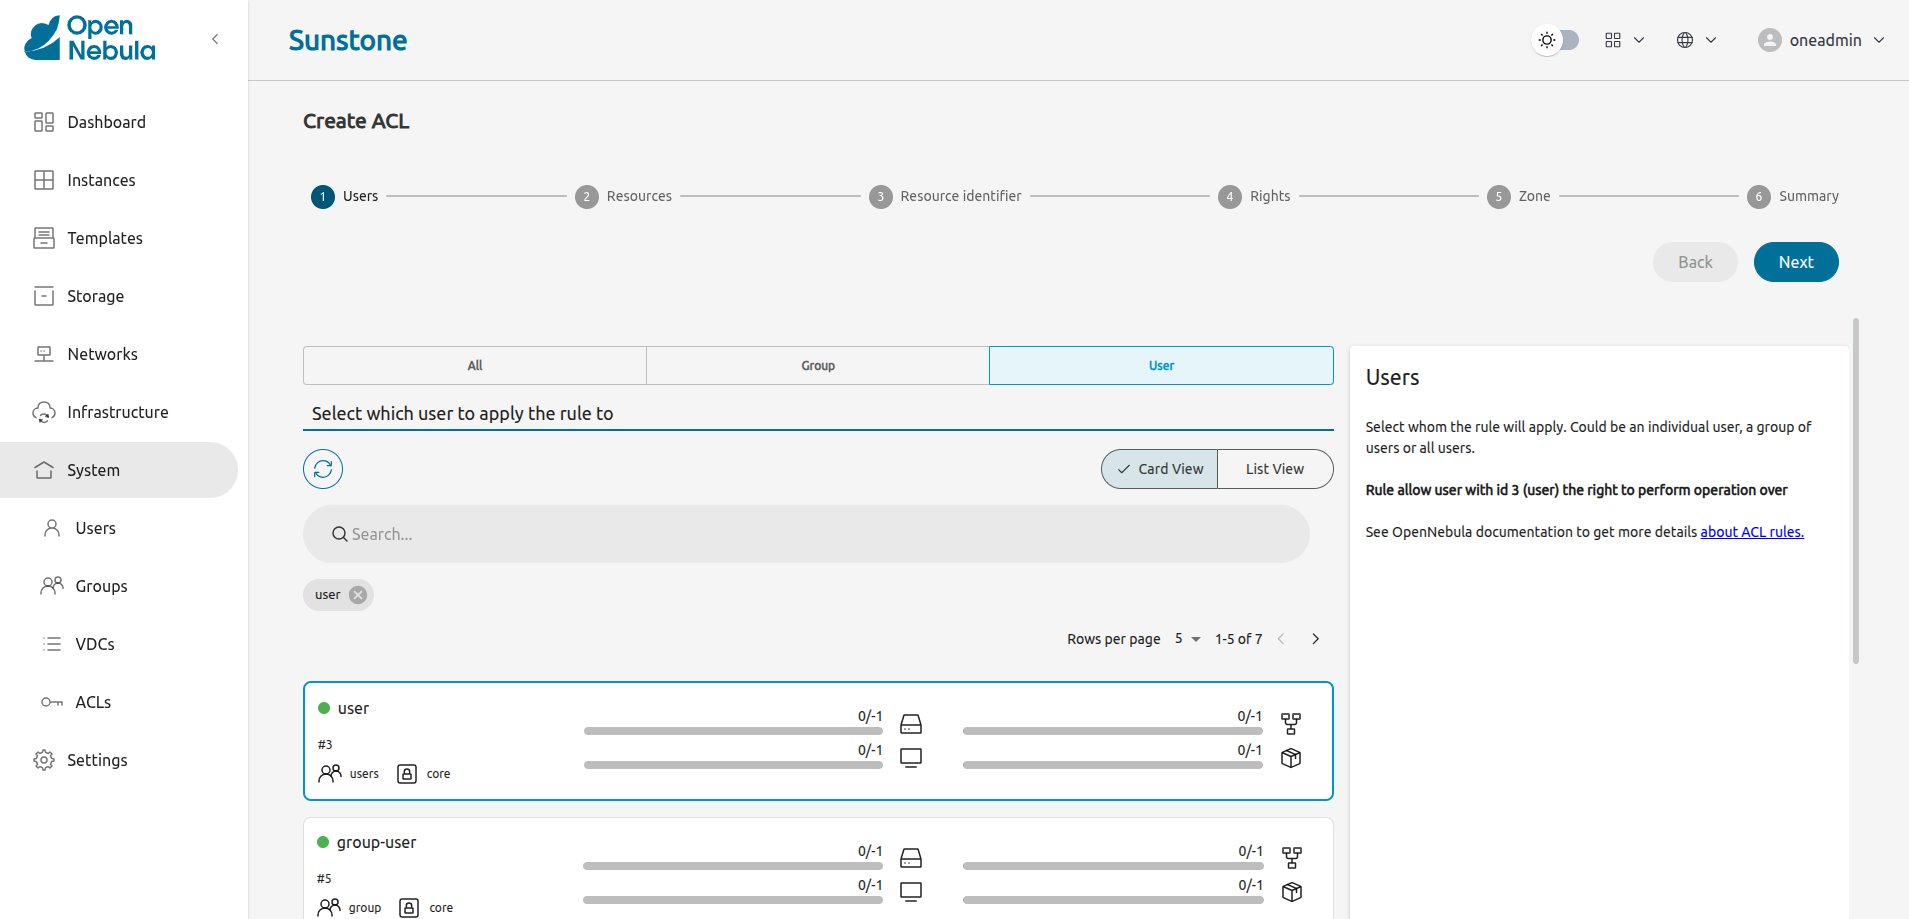Click inside the Search field
Viewport: 1909px width, 919px height.
pos(805,533)
